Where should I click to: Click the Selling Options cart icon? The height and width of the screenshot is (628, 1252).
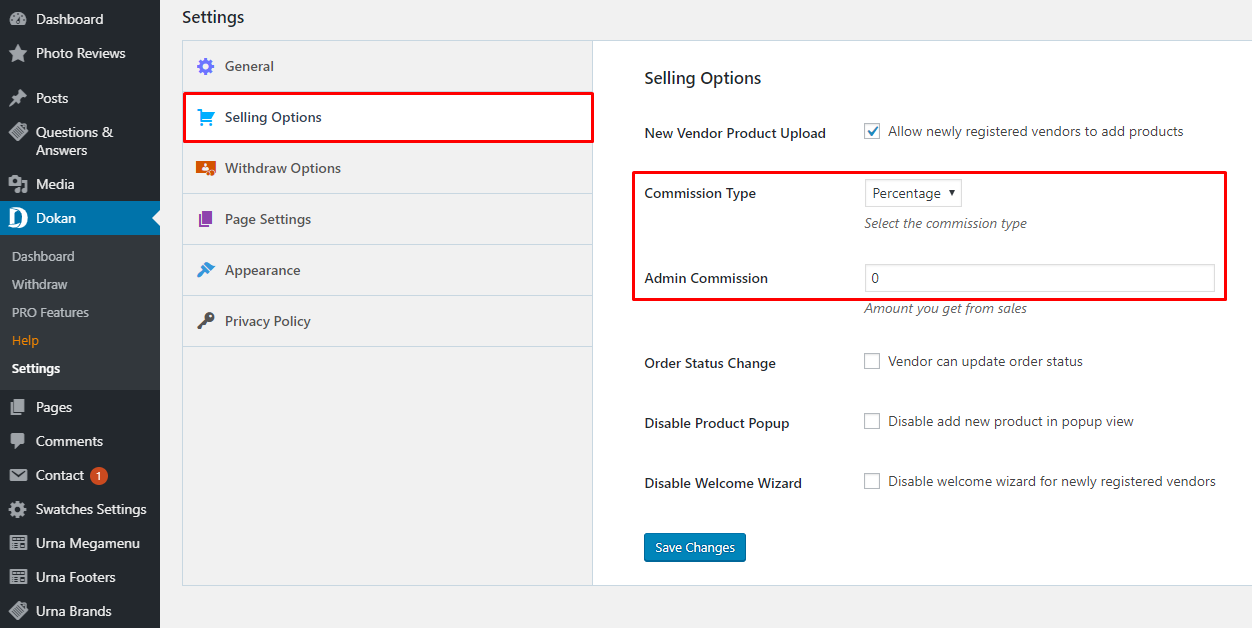[x=206, y=117]
